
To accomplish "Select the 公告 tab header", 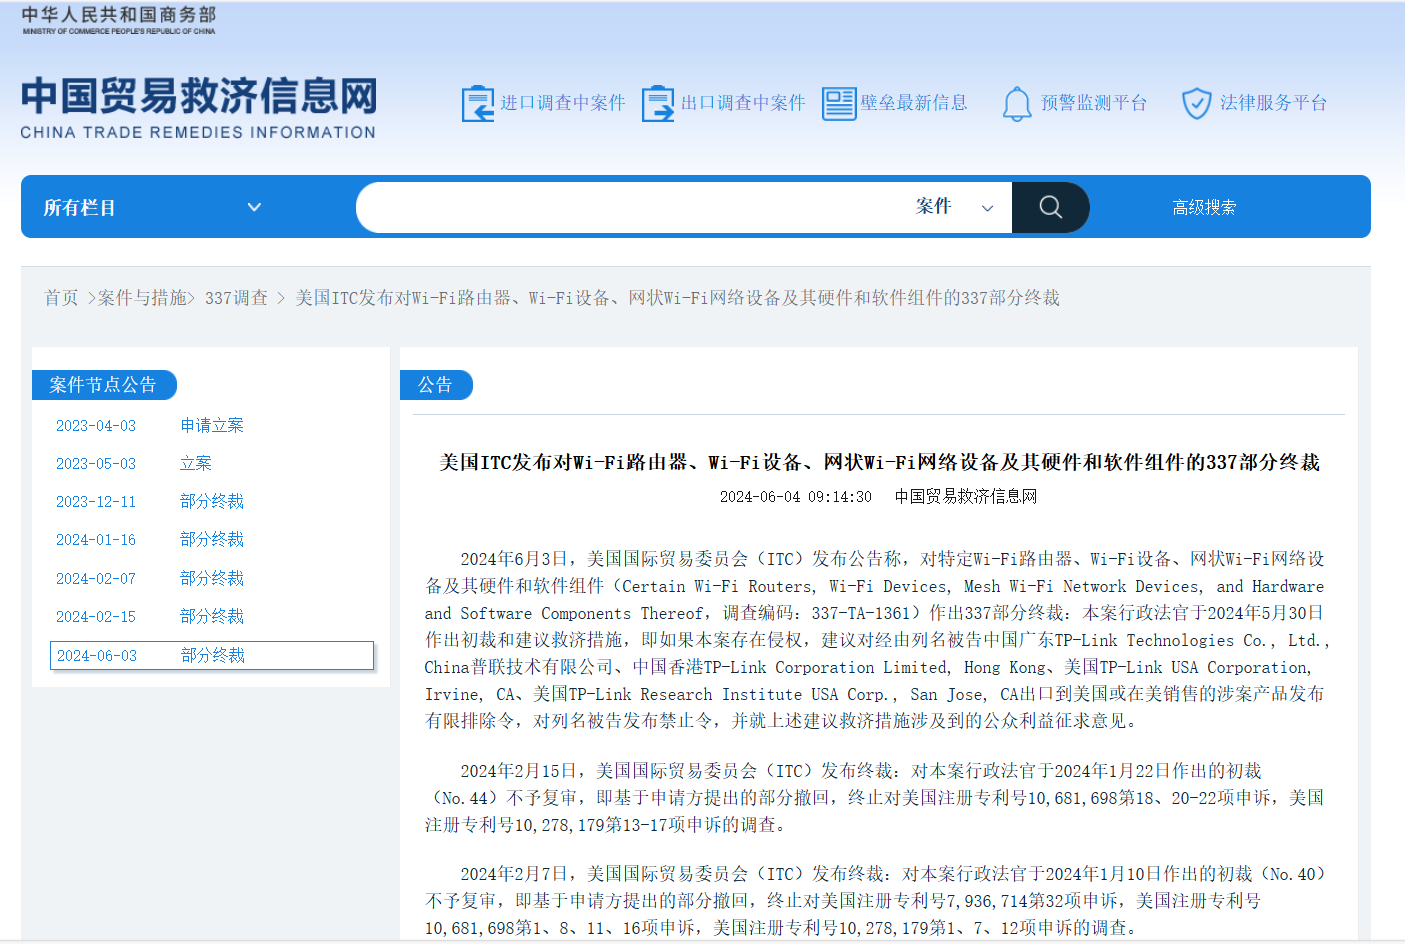I will pyautogui.click(x=436, y=385).
